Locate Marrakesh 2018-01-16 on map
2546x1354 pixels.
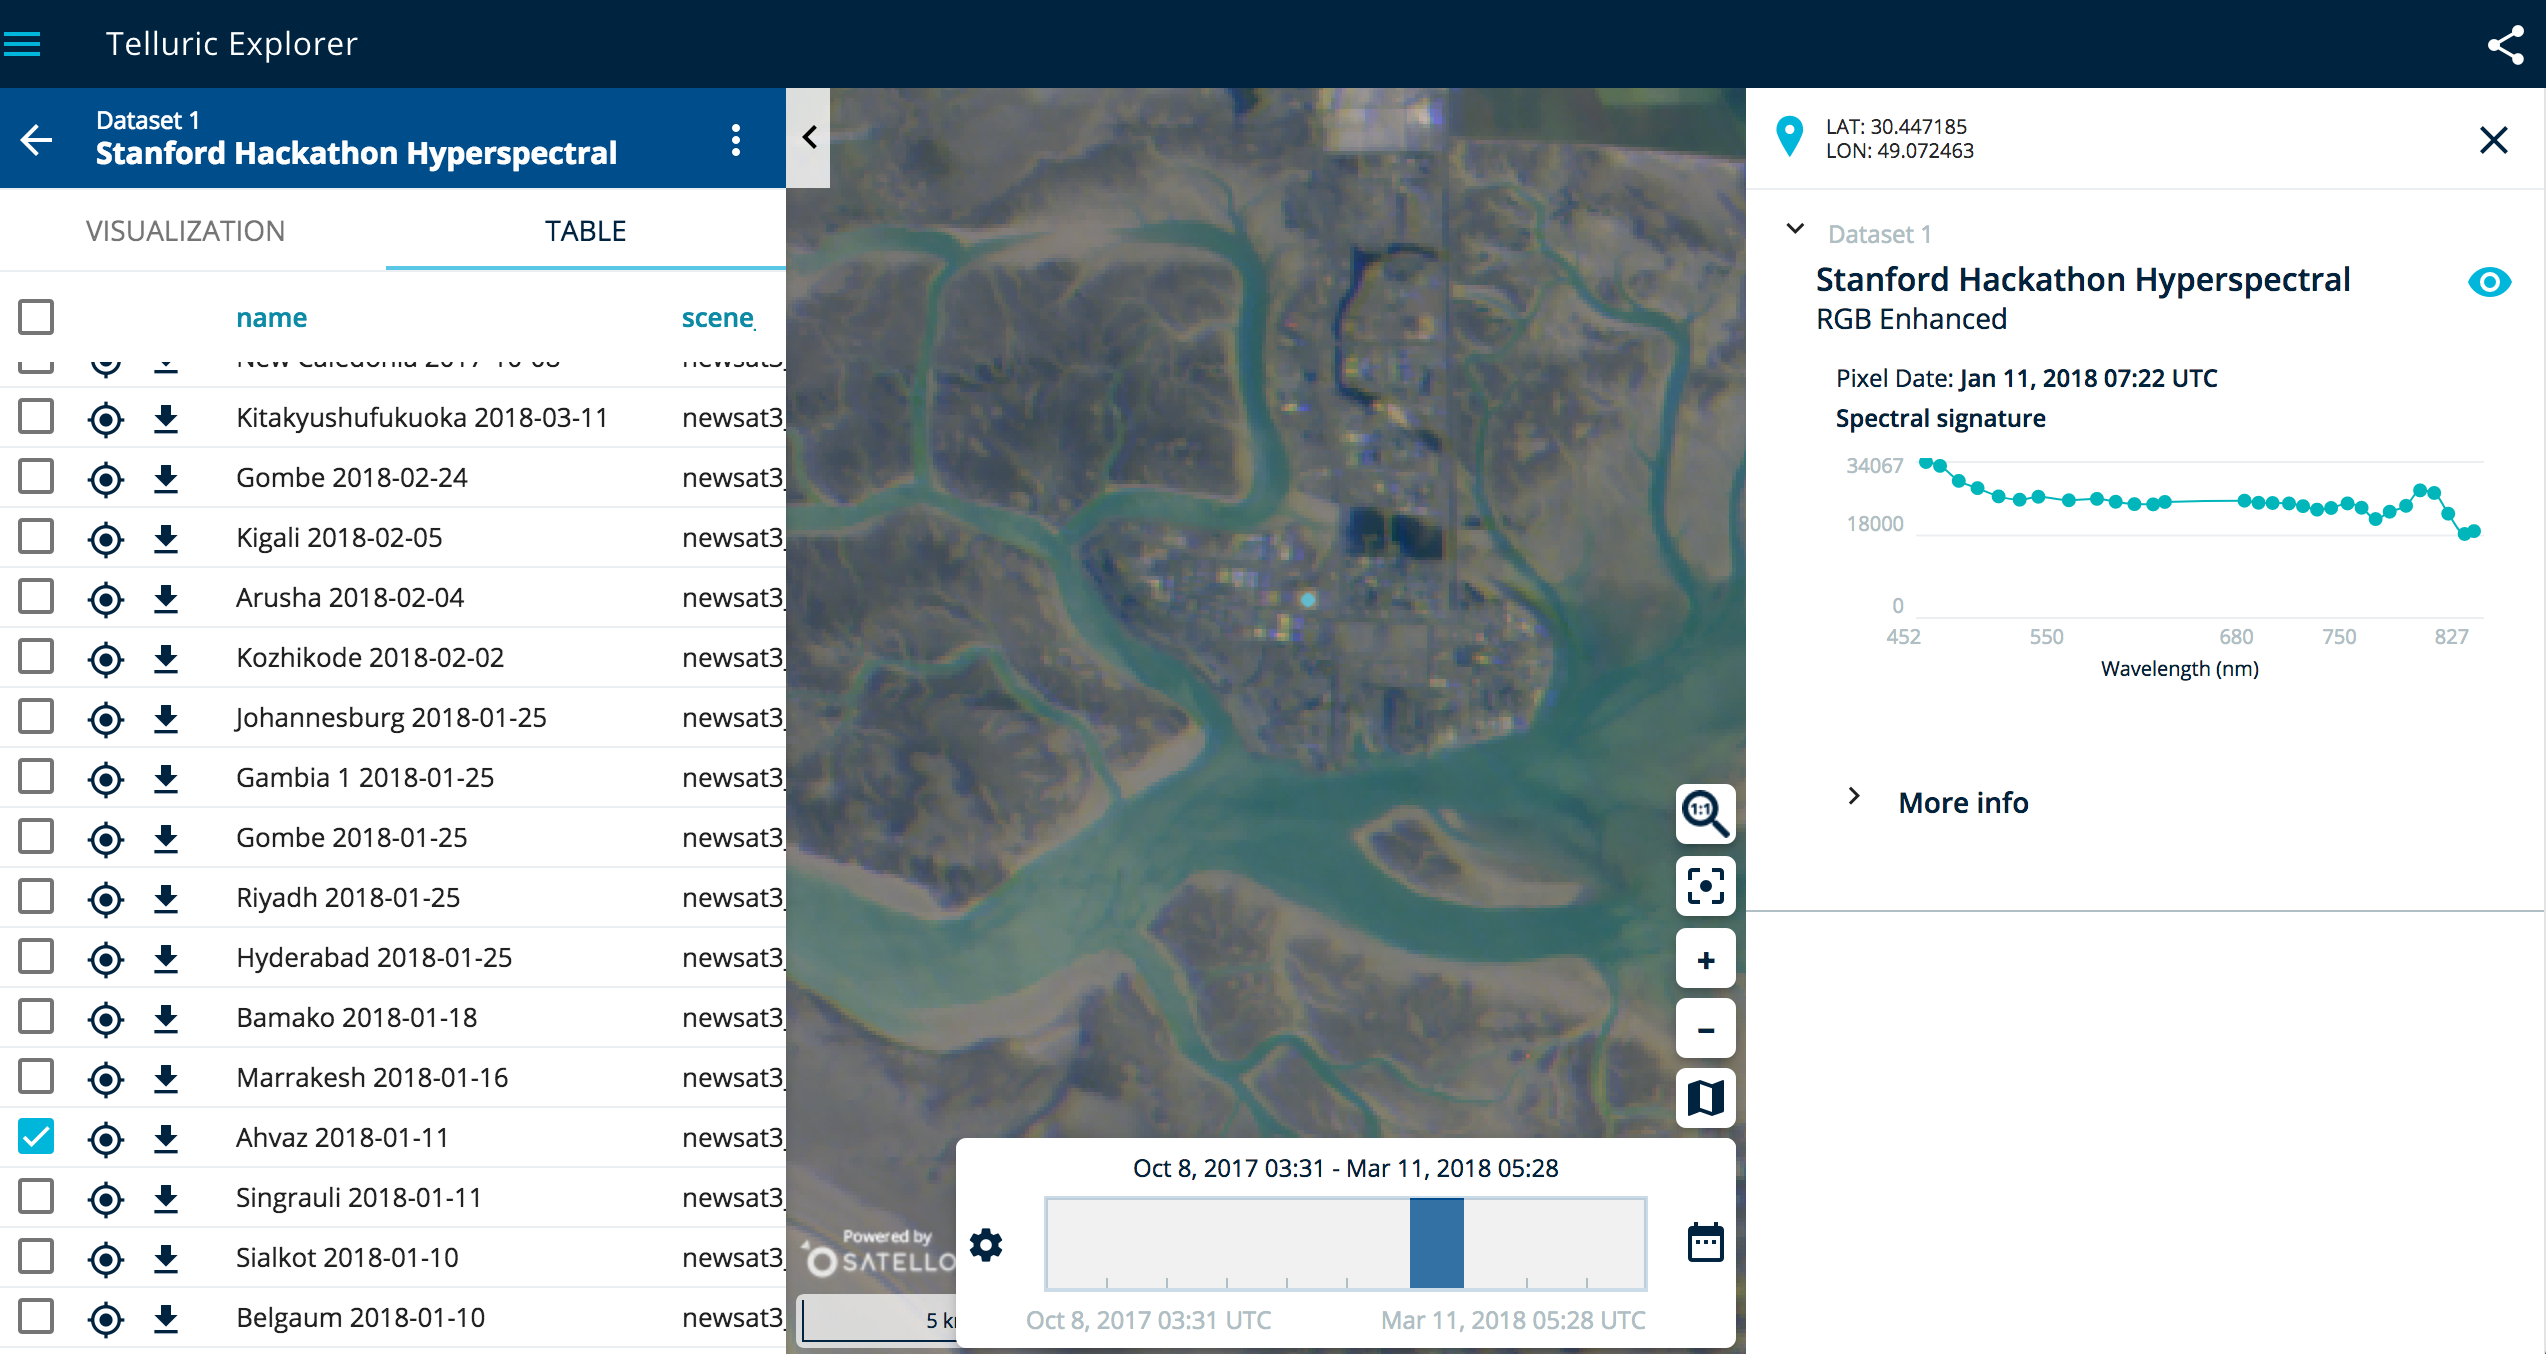click(x=106, y=1079)
